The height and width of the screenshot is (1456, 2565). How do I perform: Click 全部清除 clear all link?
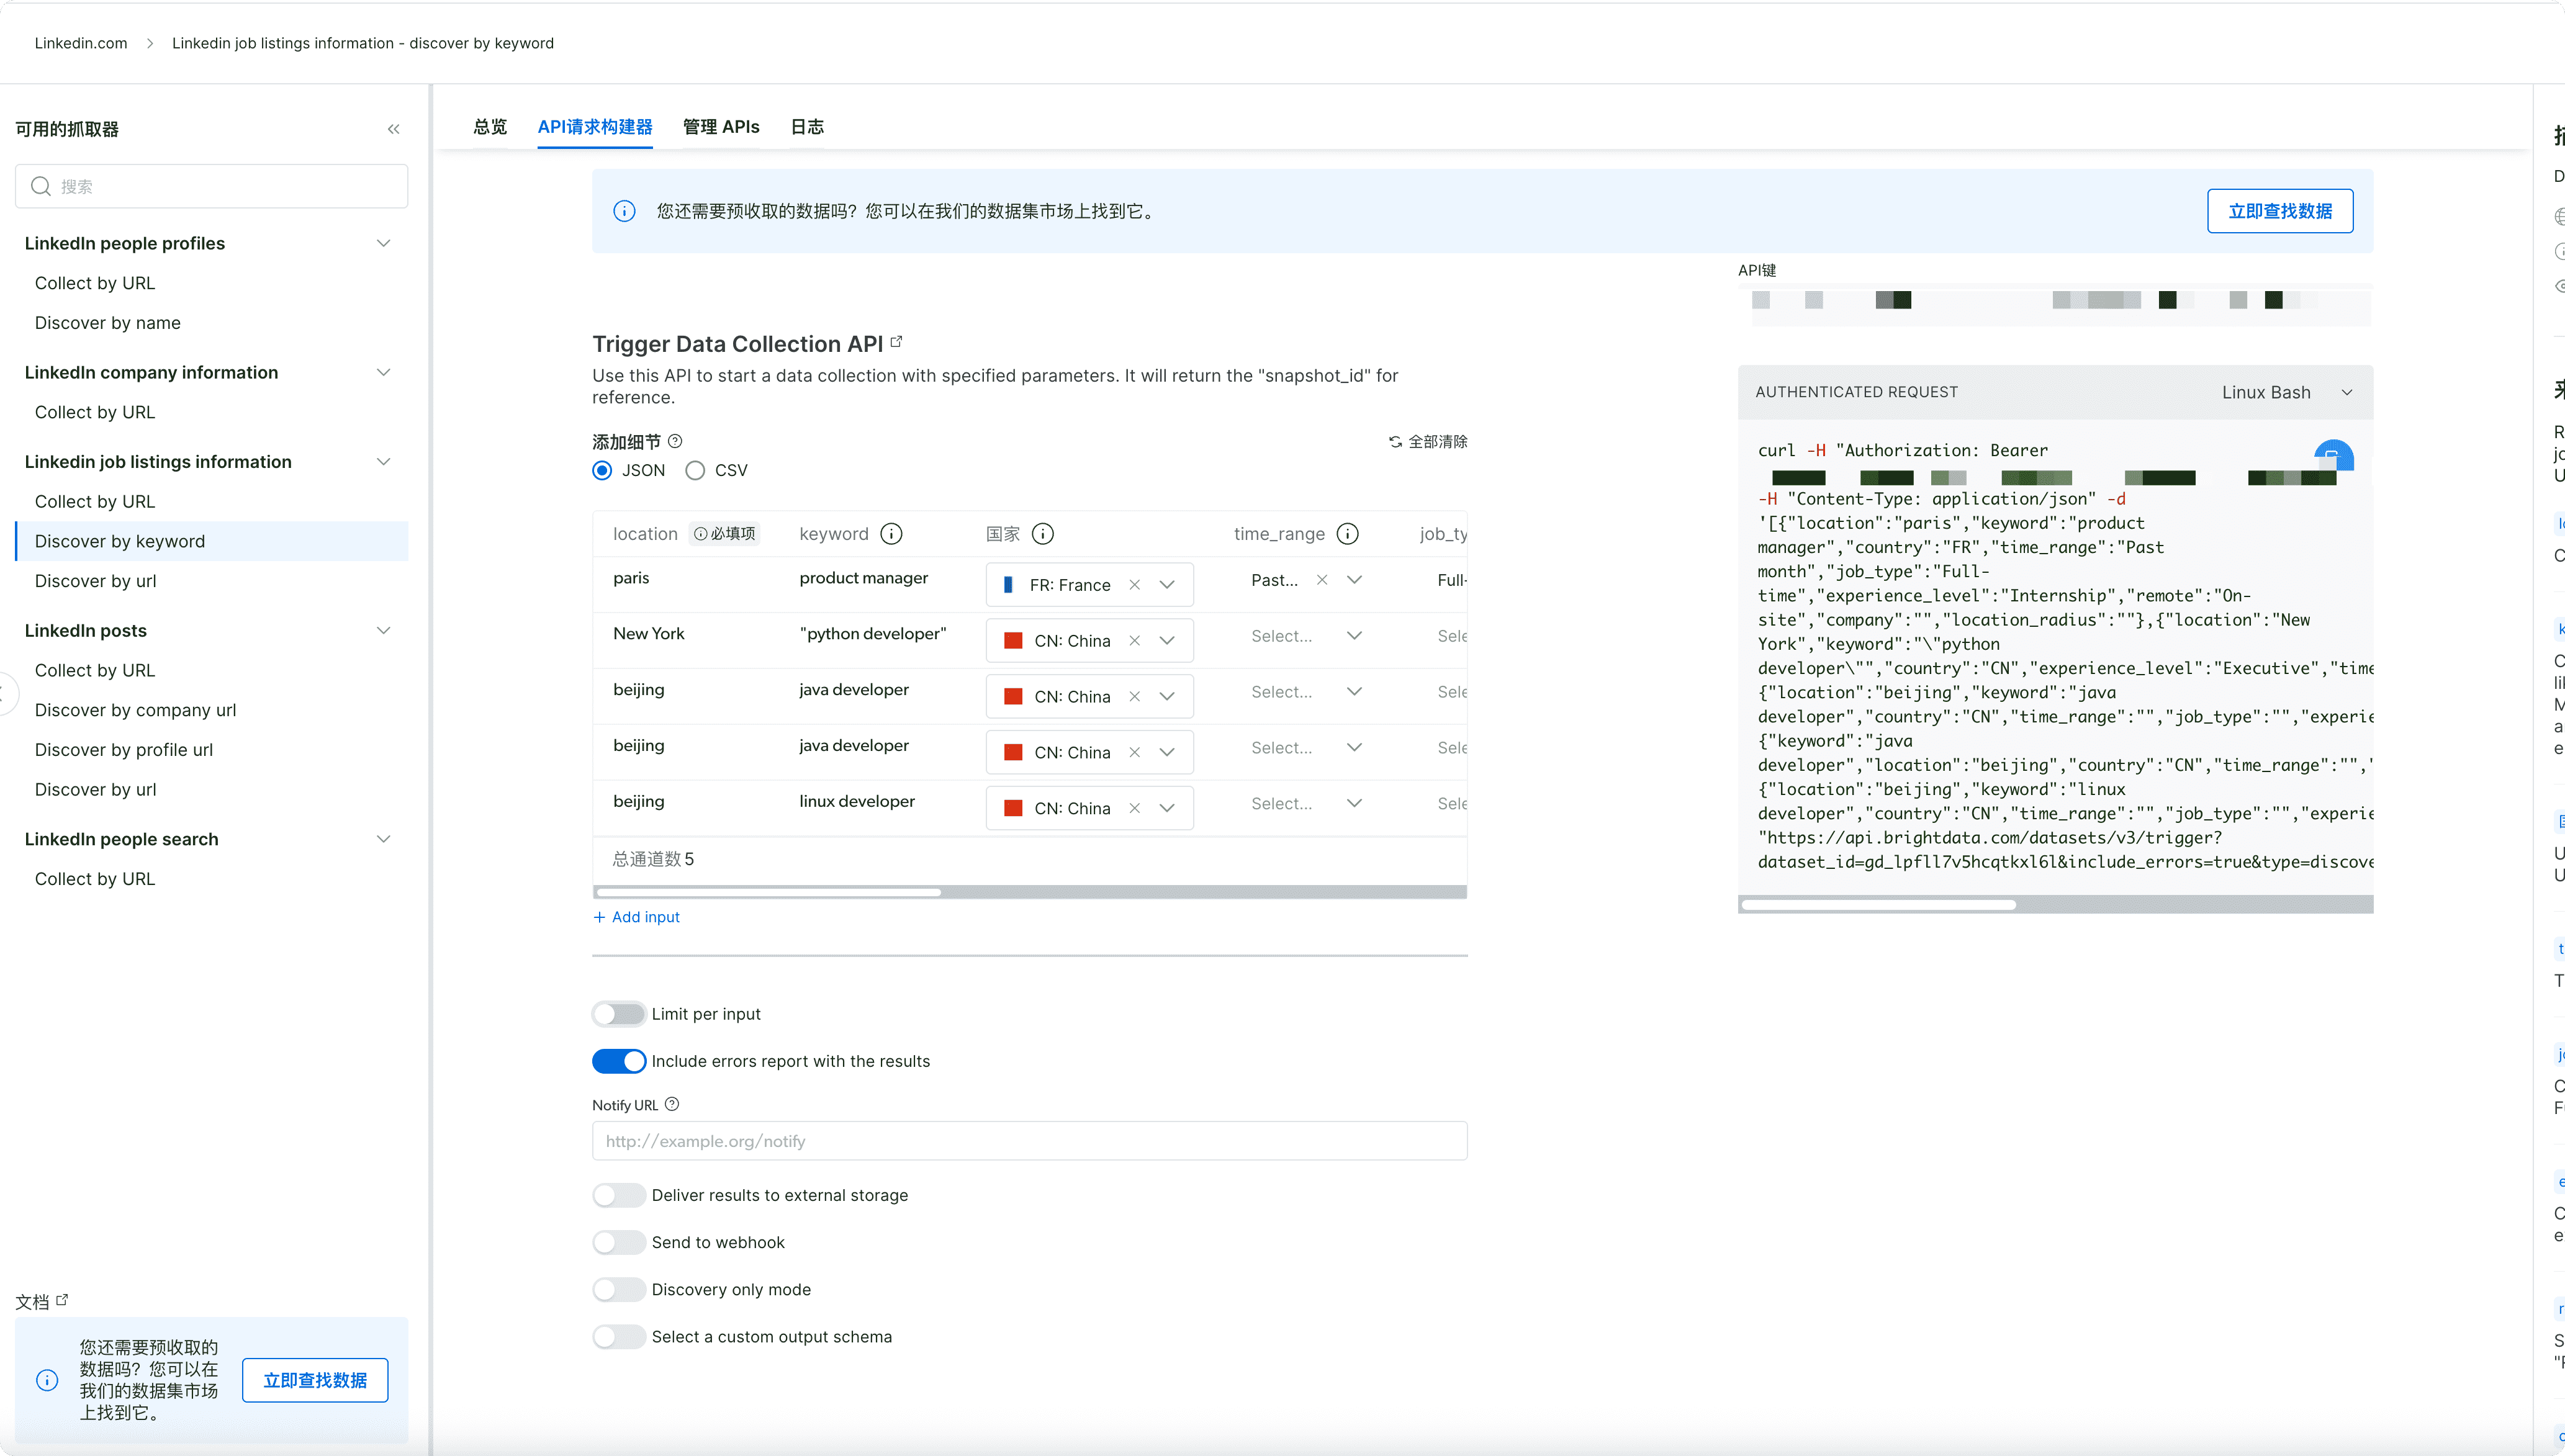click(x=1428, y=442)
